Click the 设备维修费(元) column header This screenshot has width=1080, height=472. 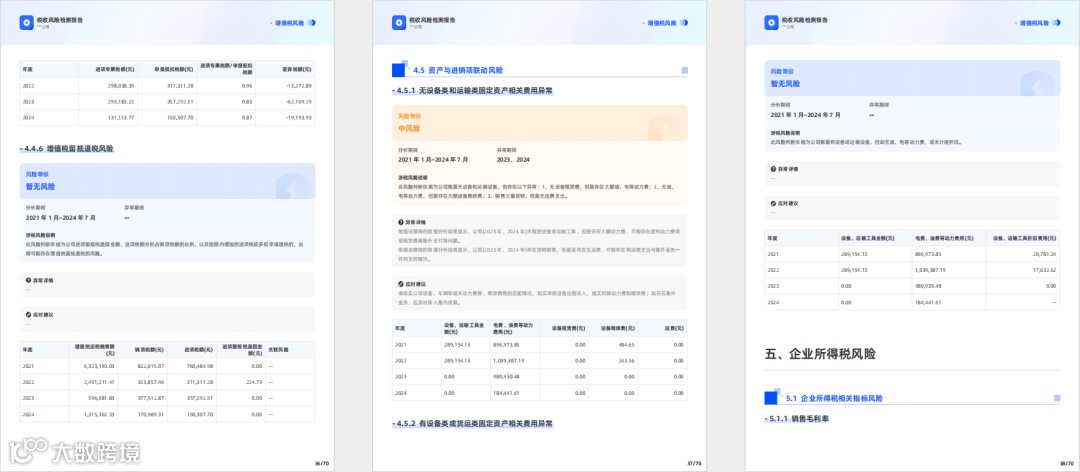pos(618,328)
